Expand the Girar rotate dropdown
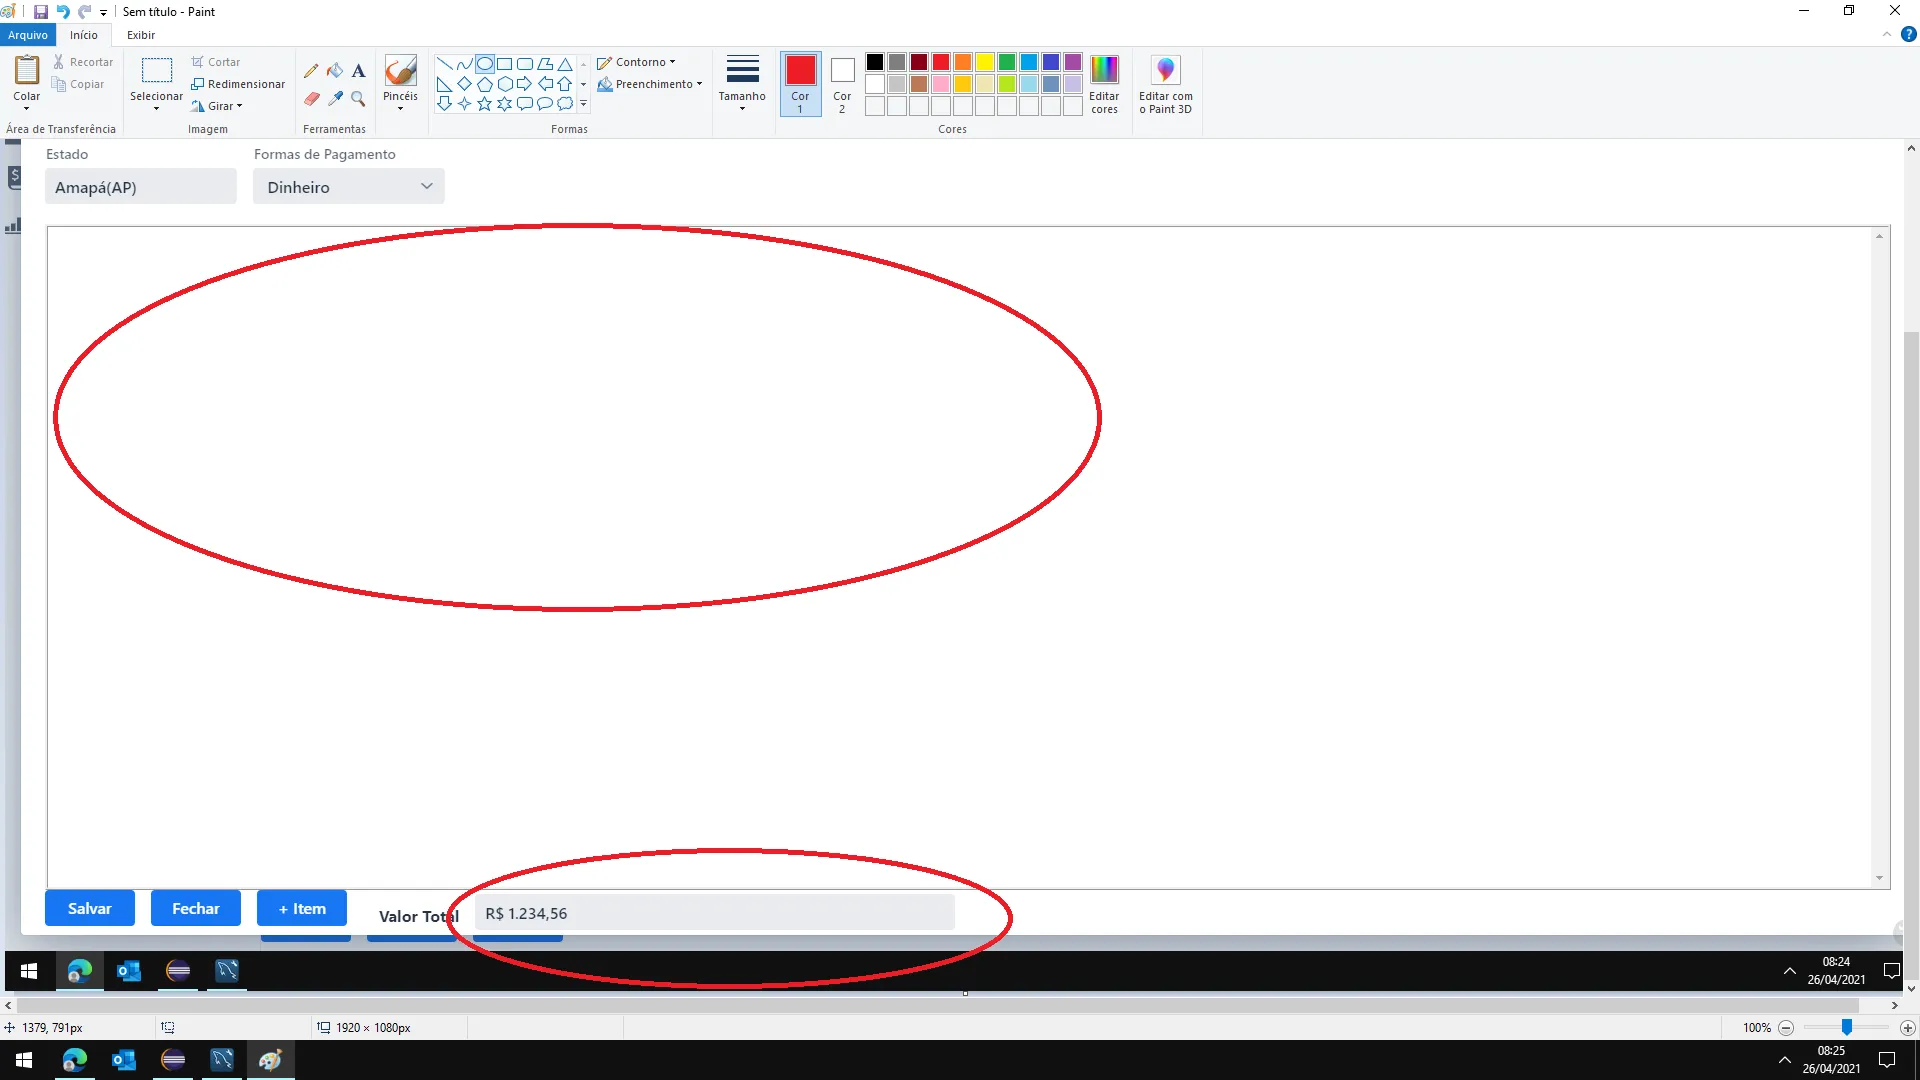 218,106
